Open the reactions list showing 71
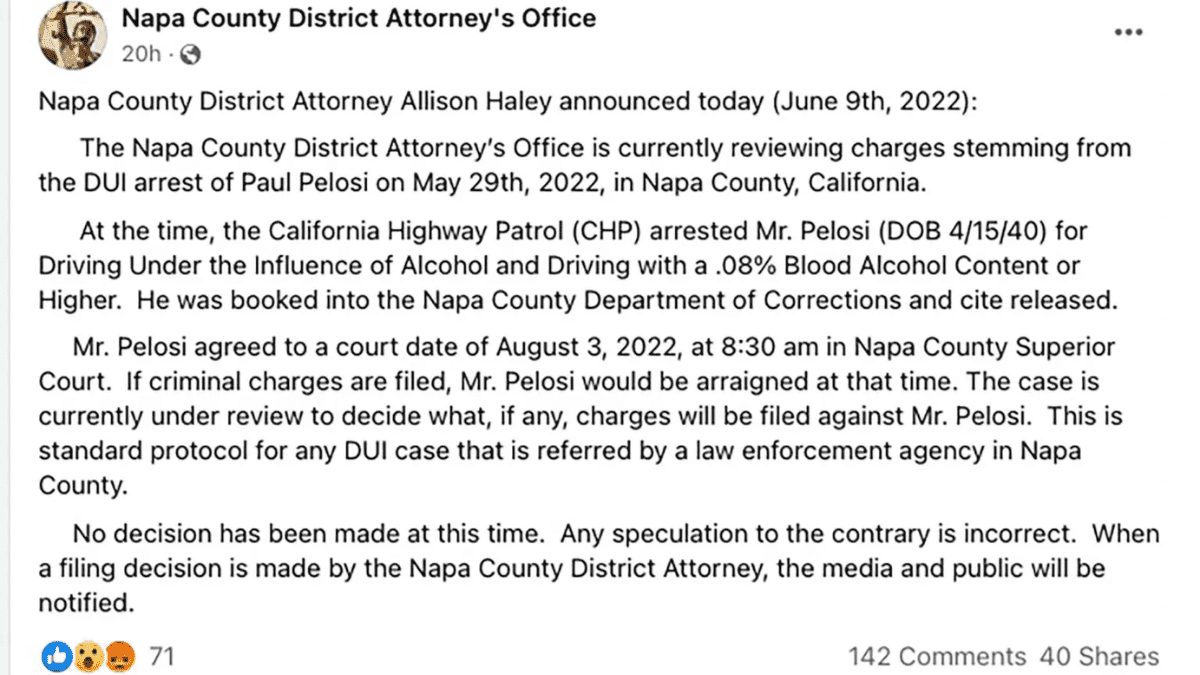The image size is (1200, 675). (x=161, y=656)
